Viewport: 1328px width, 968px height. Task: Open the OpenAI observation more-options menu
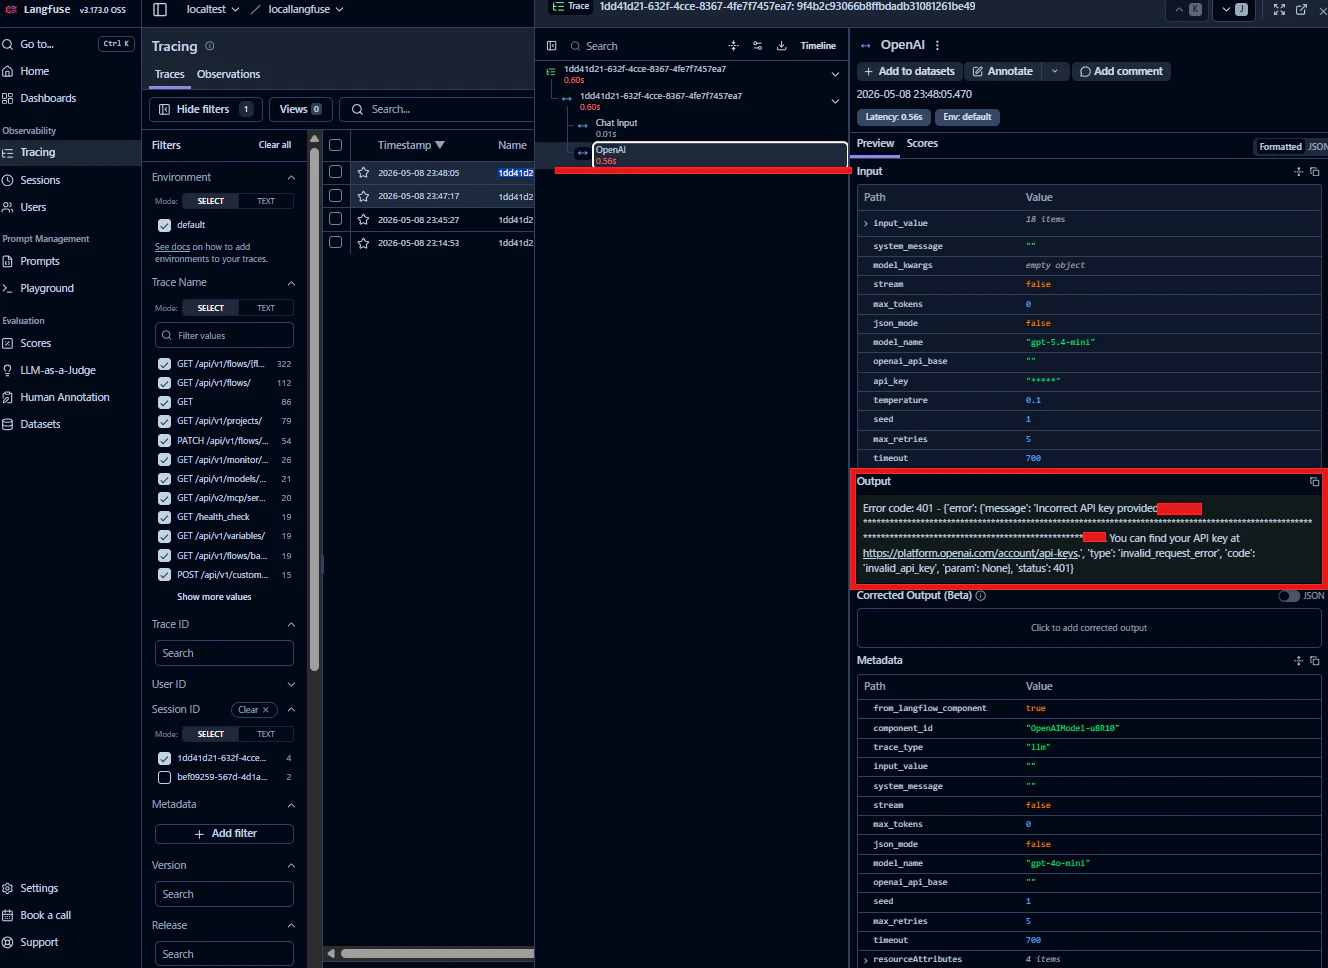pos(937,45)
